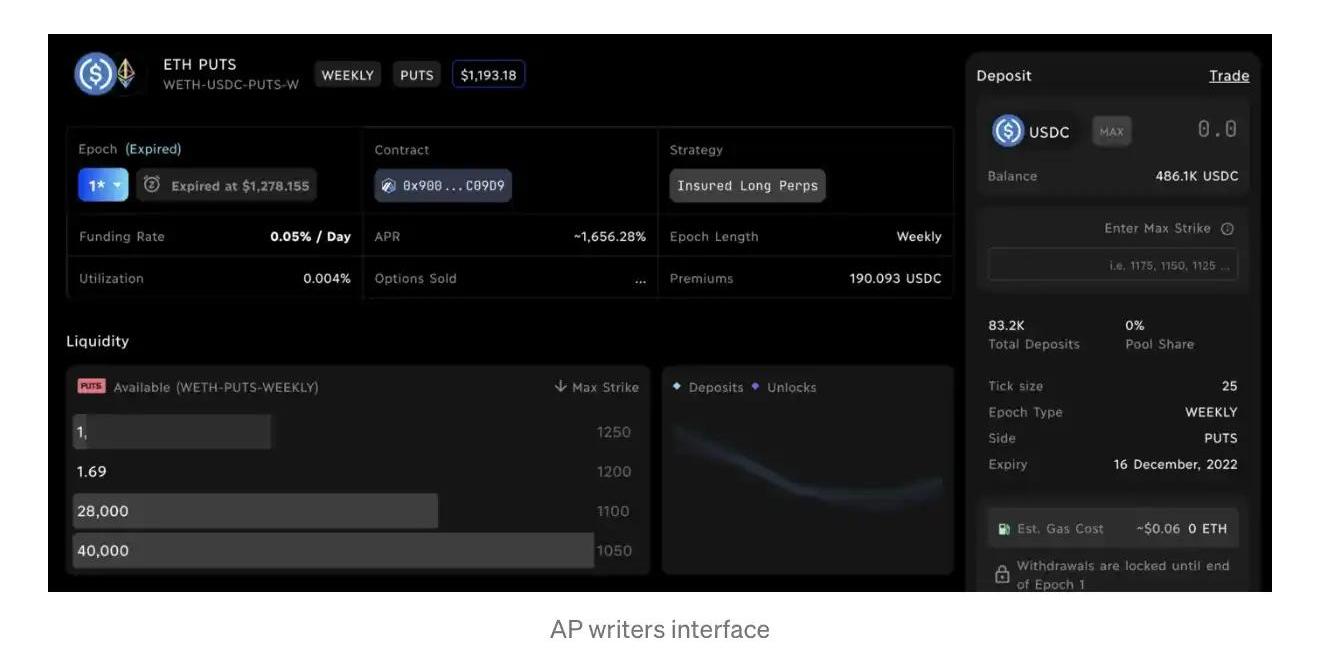1322x648 pixels.
Task: Click the clock icon next to Expired price
Action: (x=152, y=185)
